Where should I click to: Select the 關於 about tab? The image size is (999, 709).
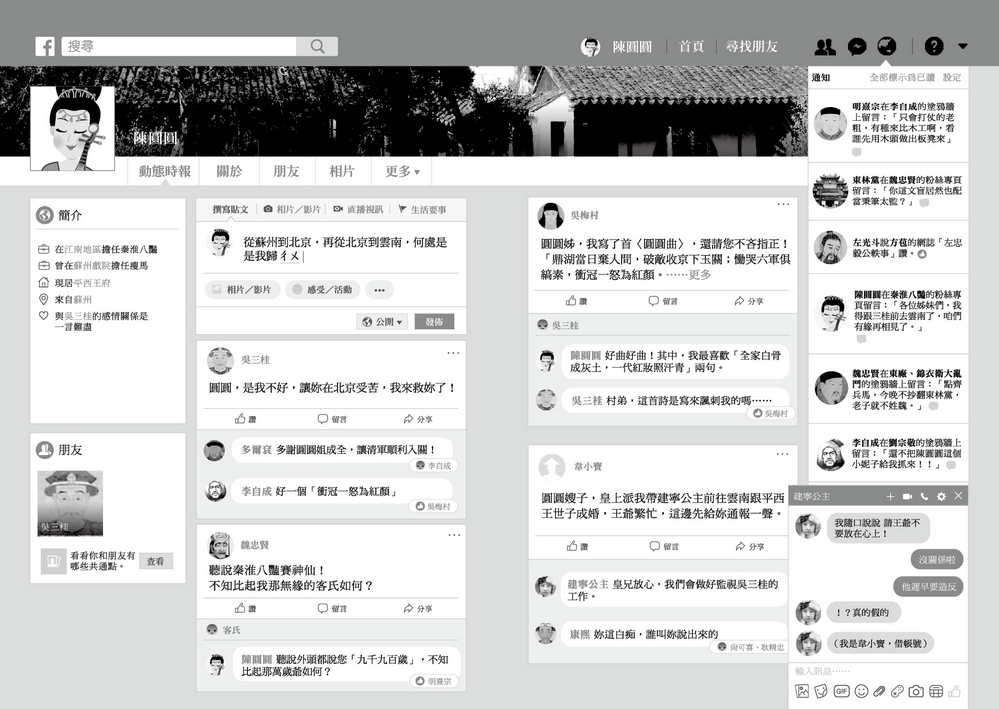229,171
